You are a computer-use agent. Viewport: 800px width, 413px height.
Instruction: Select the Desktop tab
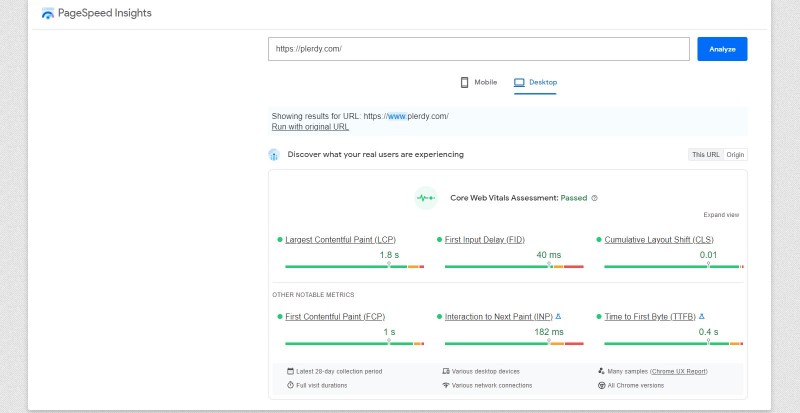[535, 82]
